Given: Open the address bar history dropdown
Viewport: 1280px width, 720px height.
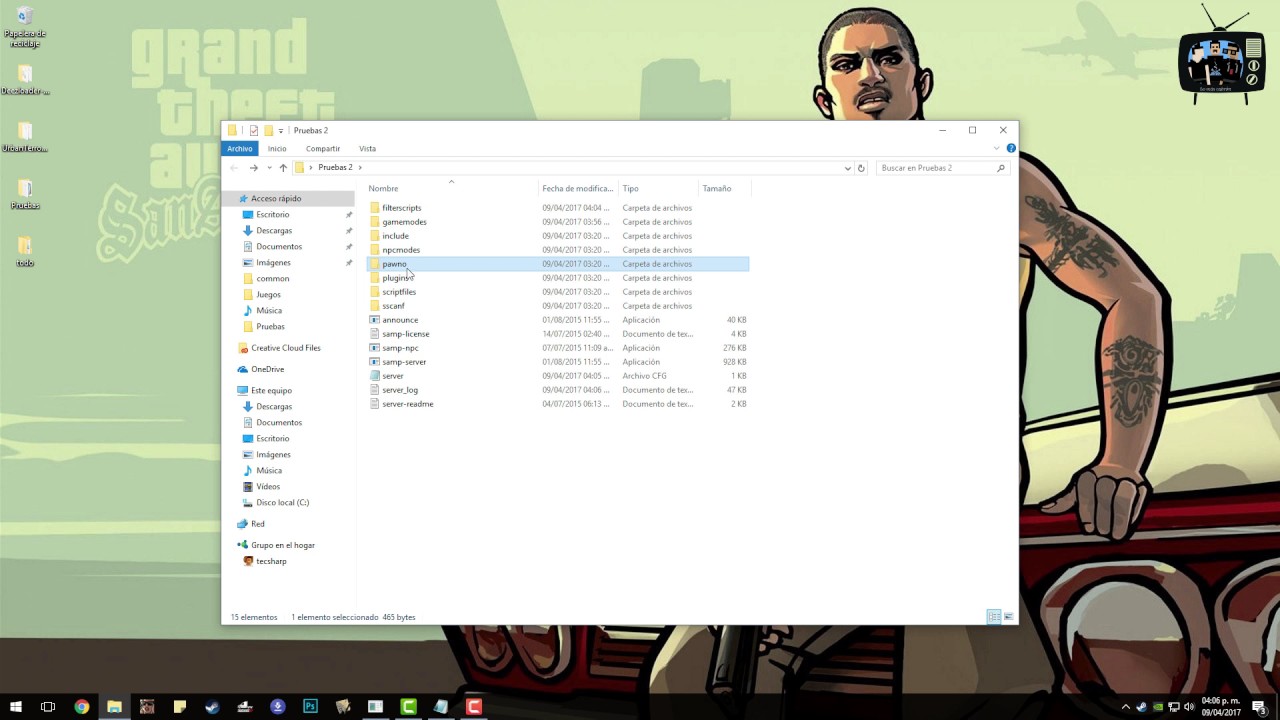Looking at the screenshot, I should pyautogui.click(x=848, y=168).
